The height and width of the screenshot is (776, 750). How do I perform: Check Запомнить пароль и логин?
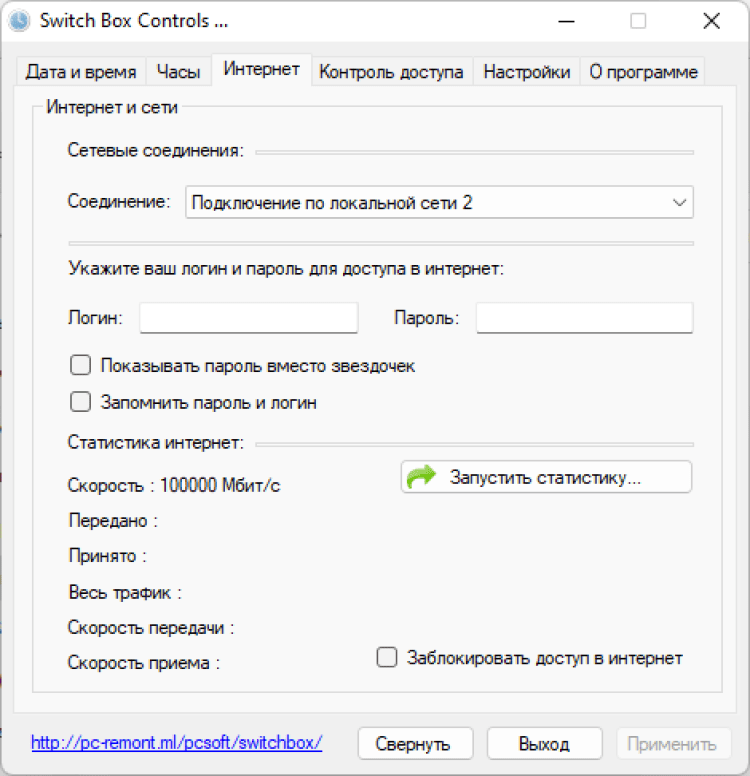(81, 403)
